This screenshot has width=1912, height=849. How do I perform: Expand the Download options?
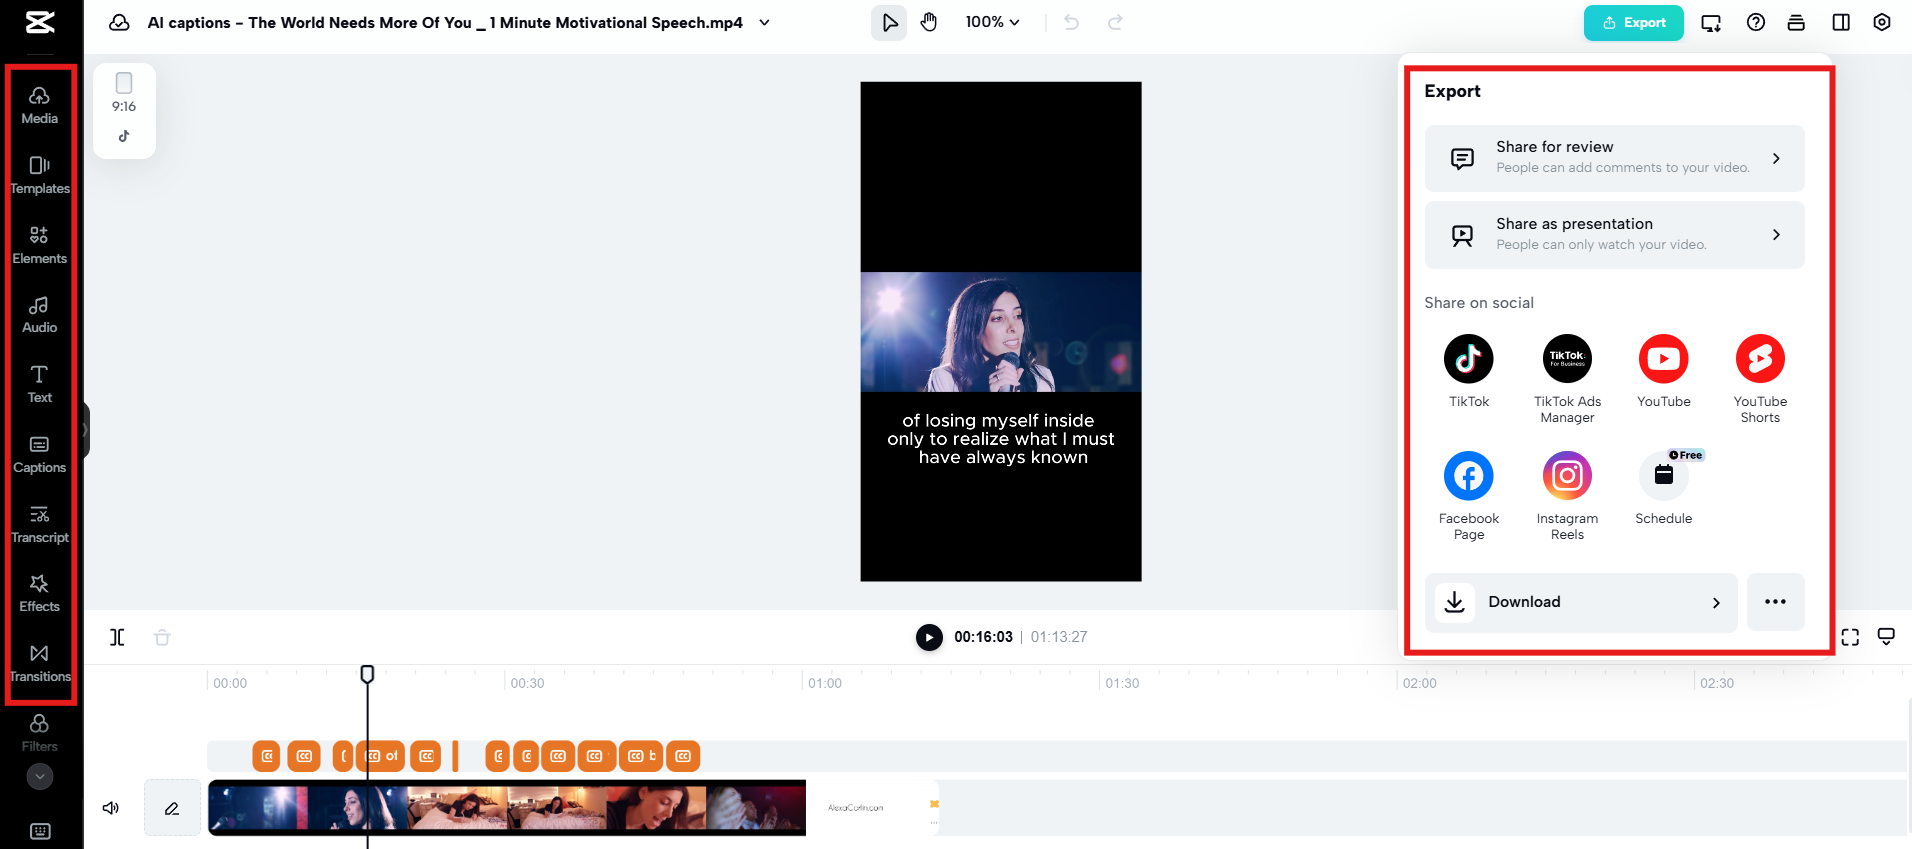(x=1580, y=602)
